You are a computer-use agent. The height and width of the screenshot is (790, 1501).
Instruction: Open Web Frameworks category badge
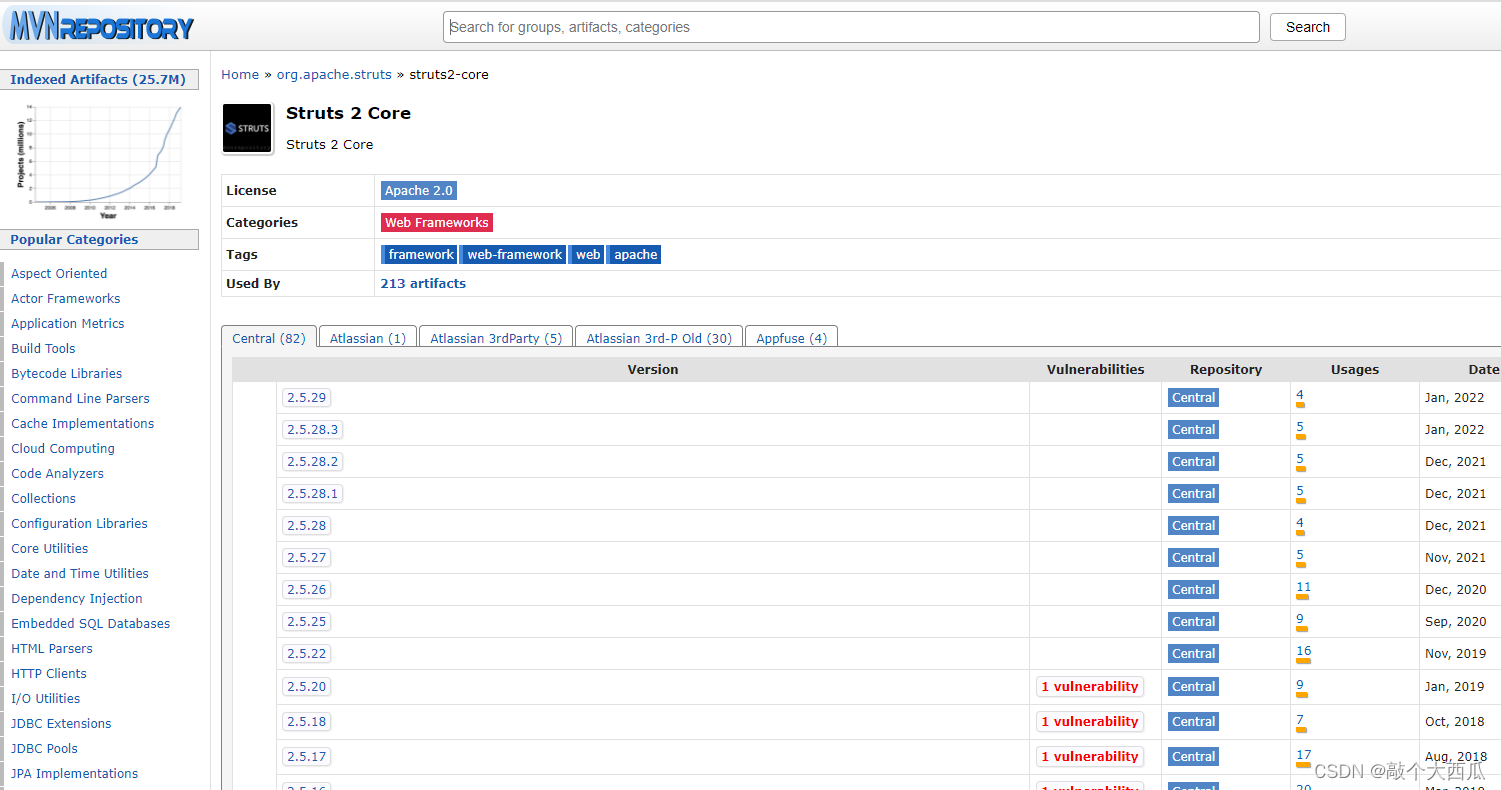click(x=437, y=222)
